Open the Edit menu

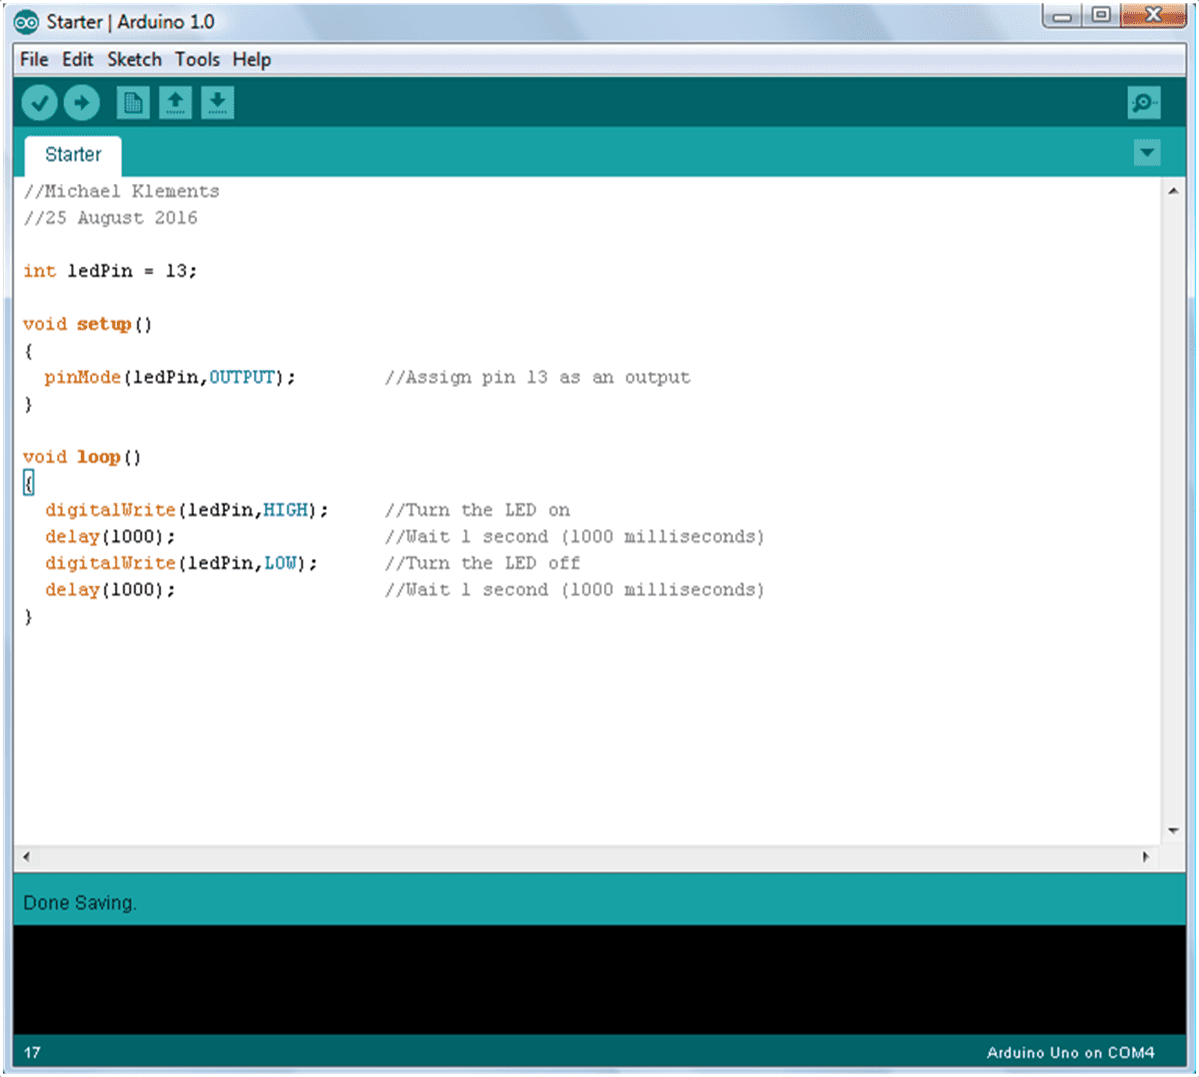[x=77, y=60]
